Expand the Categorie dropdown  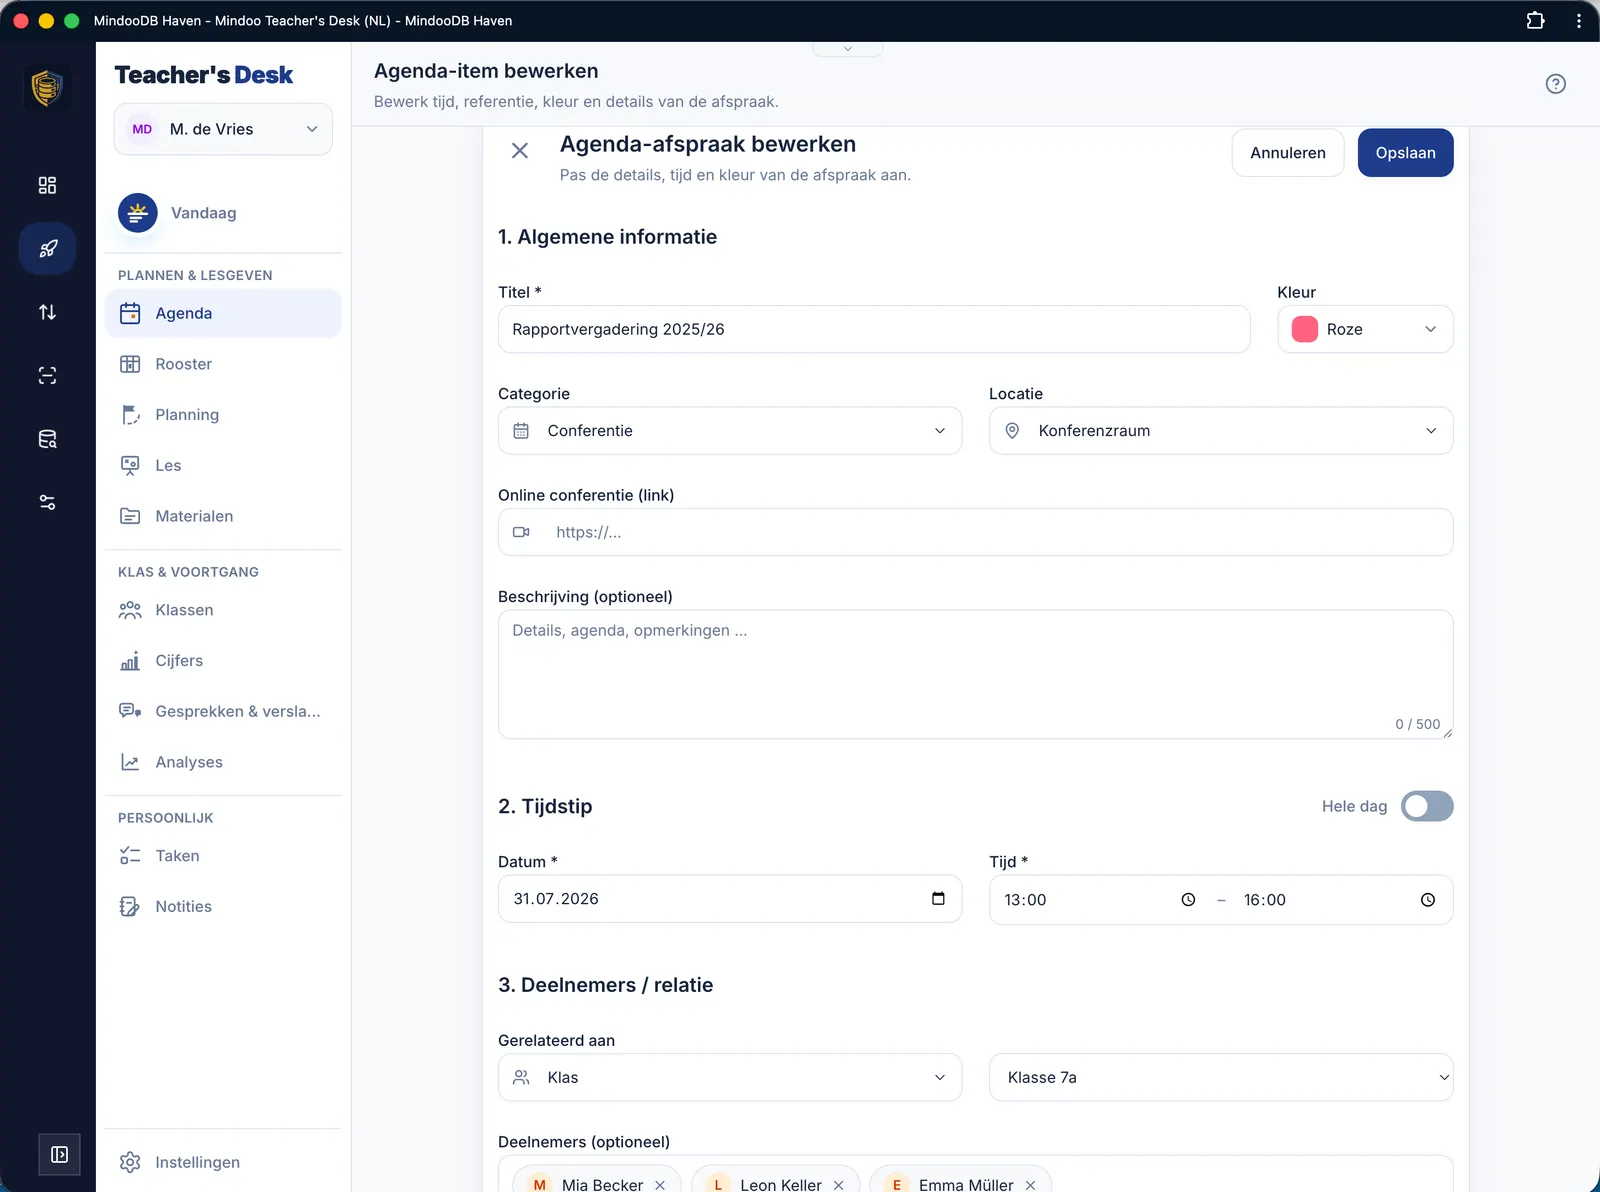tap(730, 431)
